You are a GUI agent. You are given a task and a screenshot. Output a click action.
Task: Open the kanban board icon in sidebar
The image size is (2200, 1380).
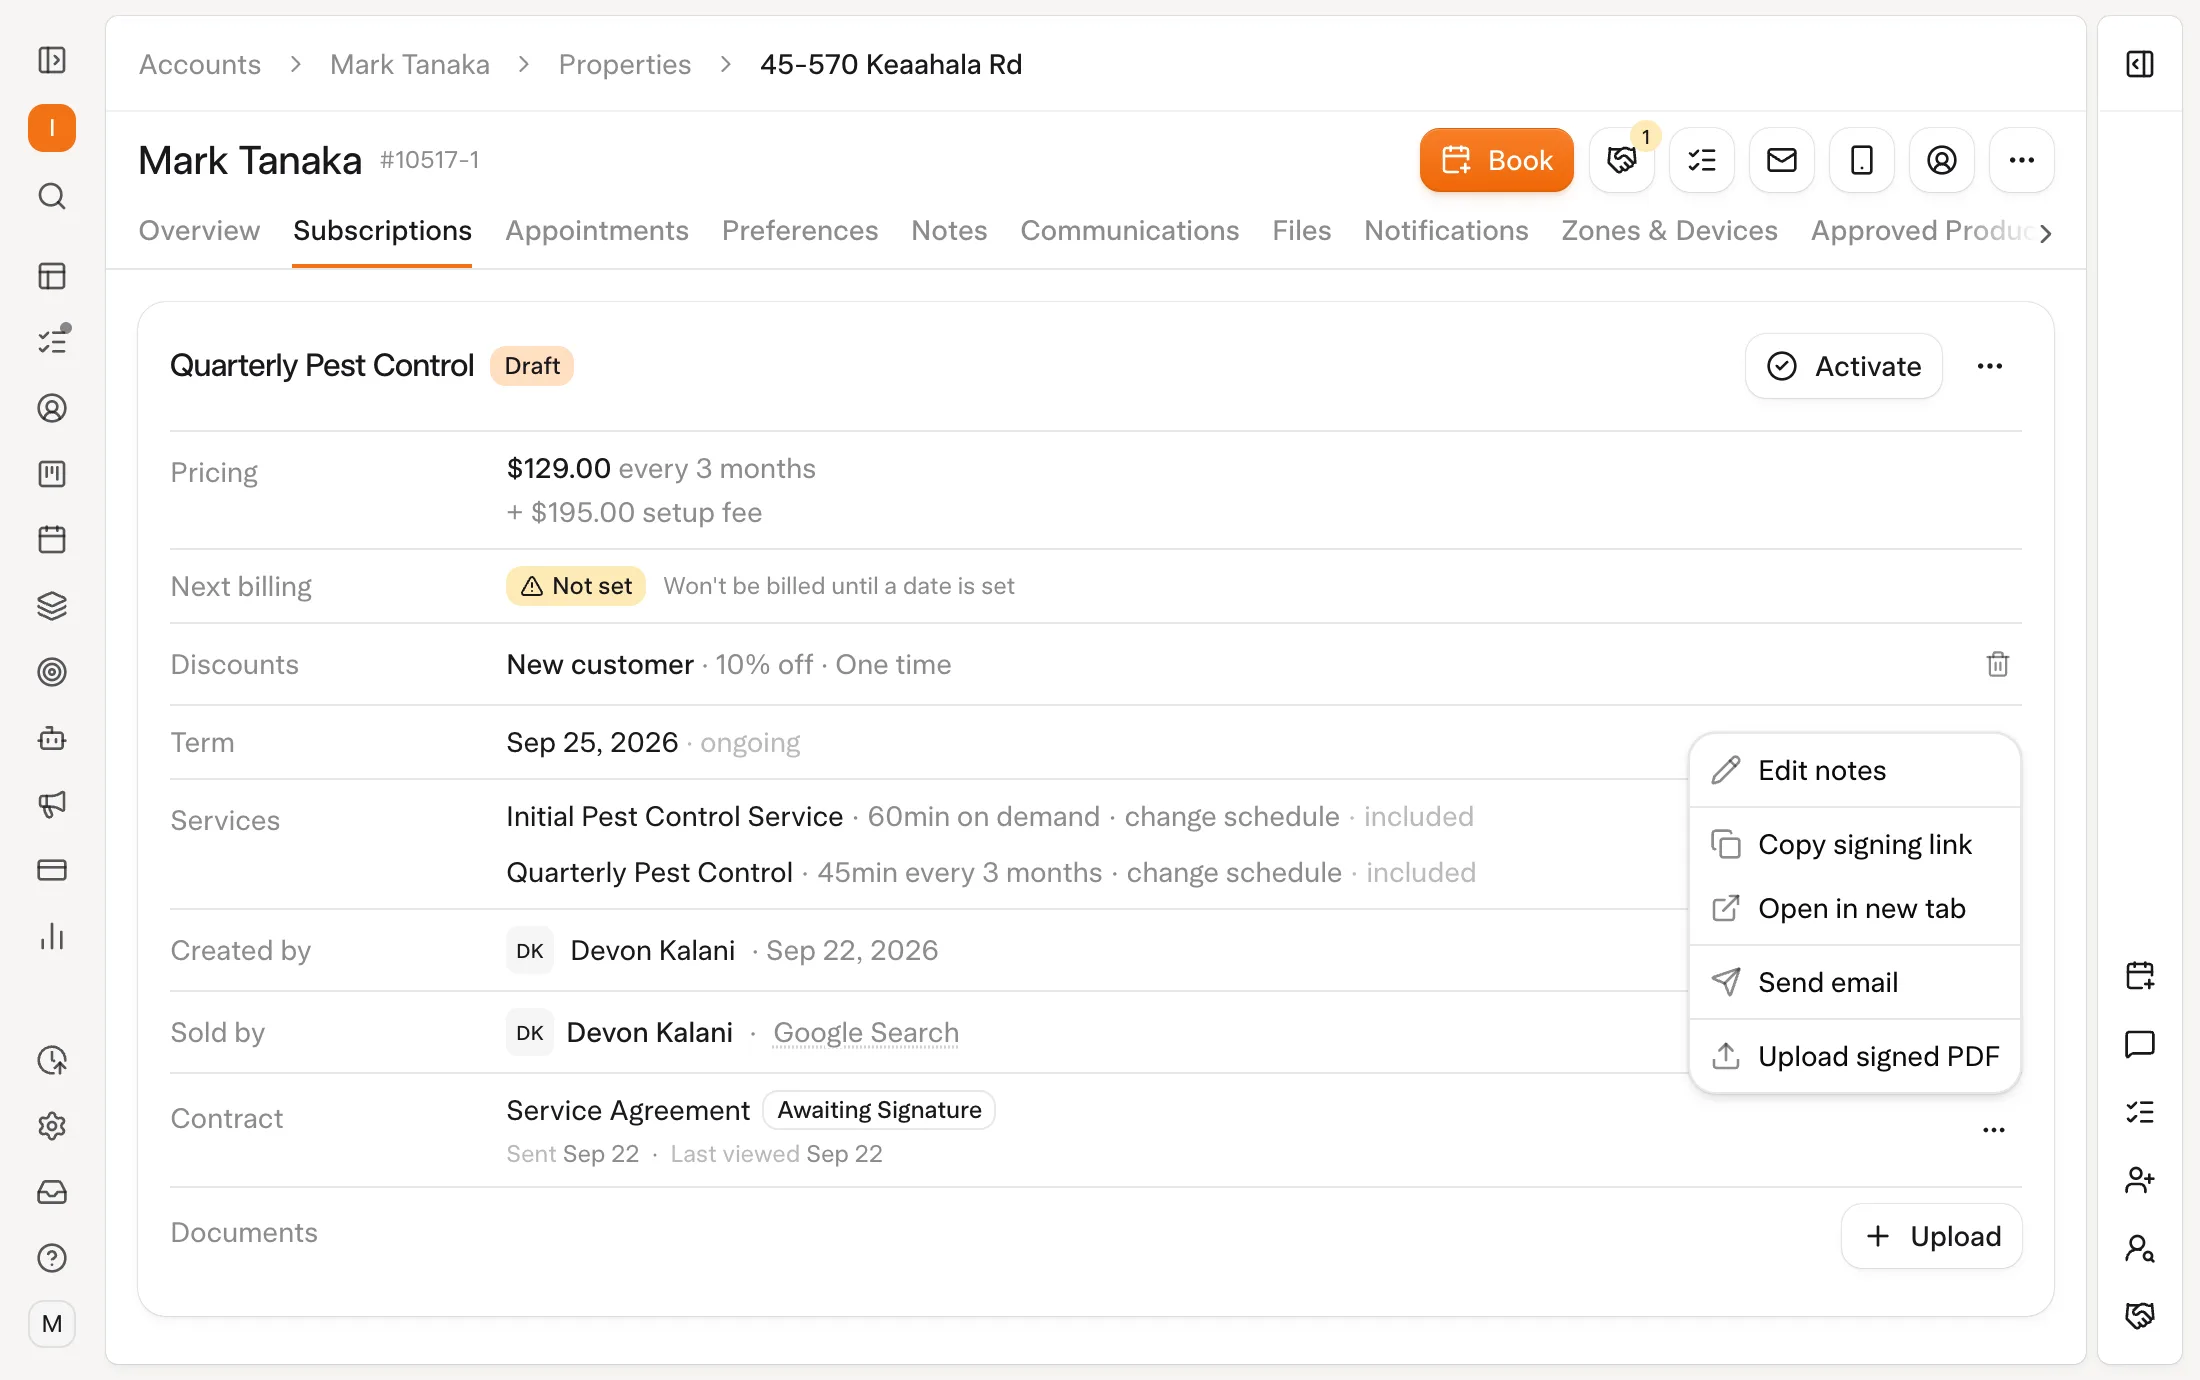pyautogui.click(x=52, y=474)
